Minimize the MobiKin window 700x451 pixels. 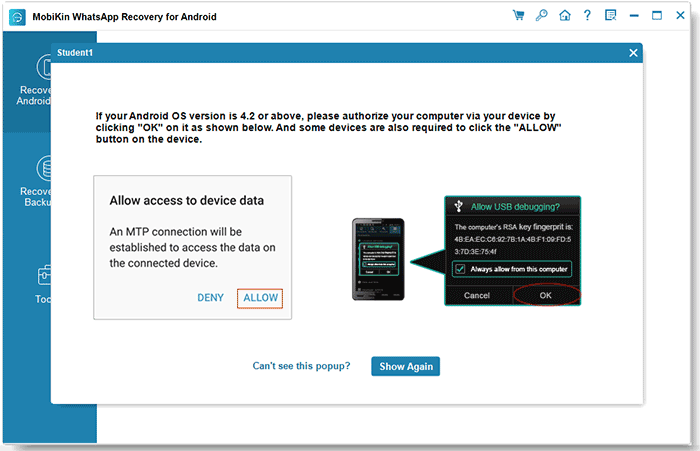(634, 16)
